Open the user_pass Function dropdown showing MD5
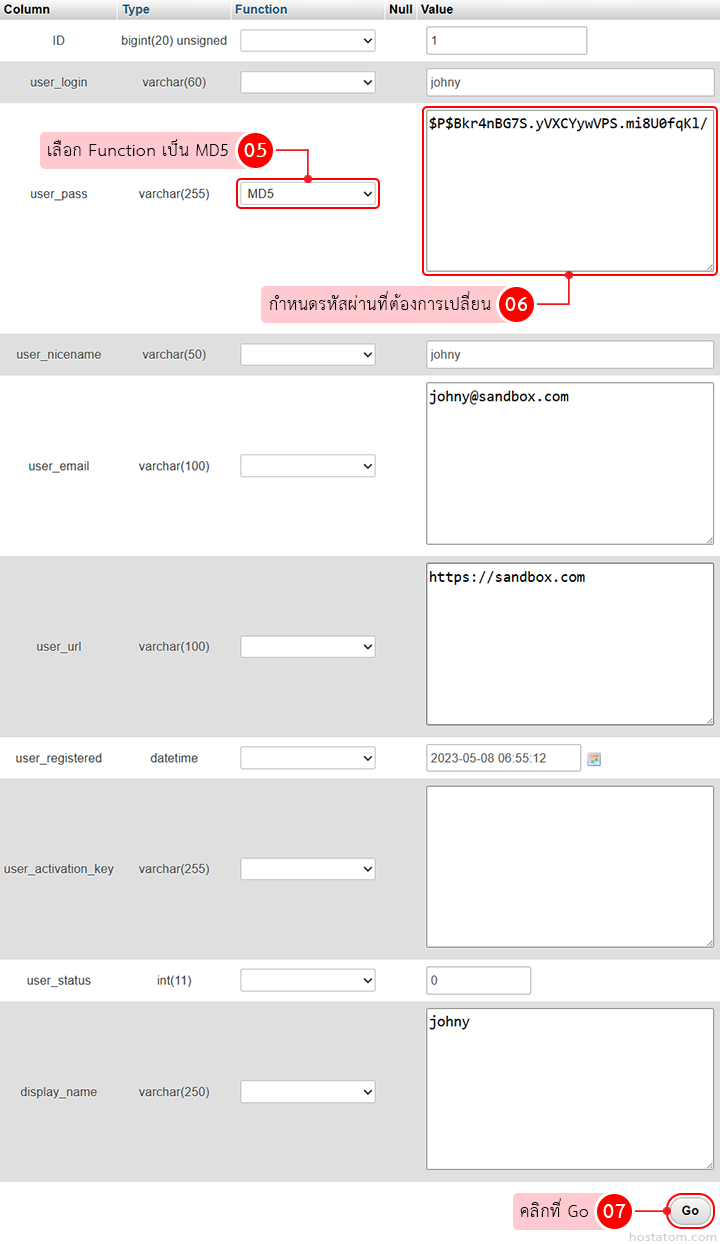Screen dimensions: 720x1244 [x=308, y=194]
